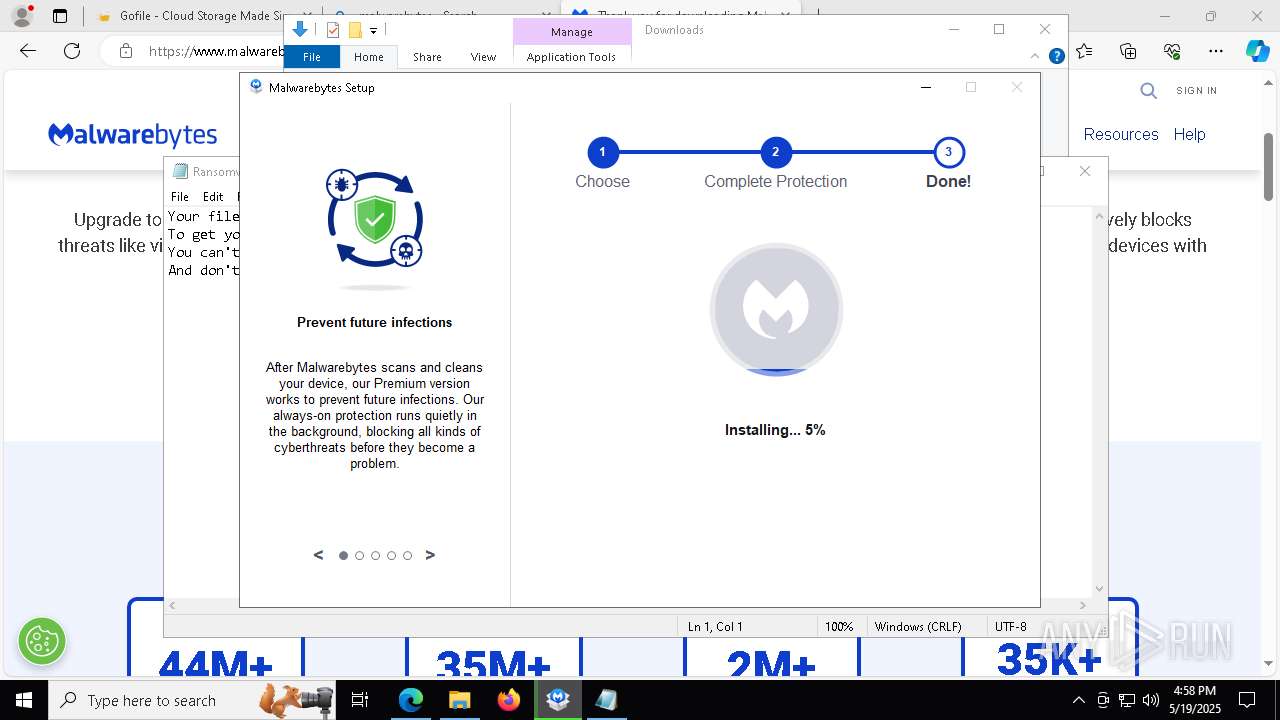Click the Malwarebytes installing logo spinner
The height and width of the screenshot is (720, 1280).
pos(776,310)
